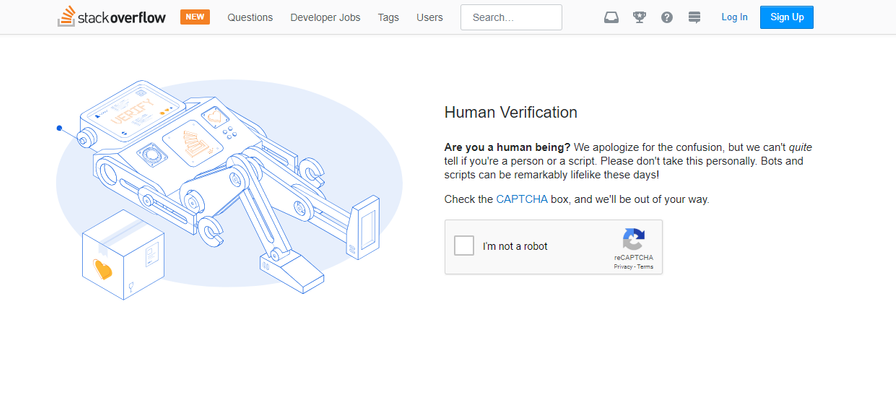Click the 'I'm not a robot' label

coord(515,246)
